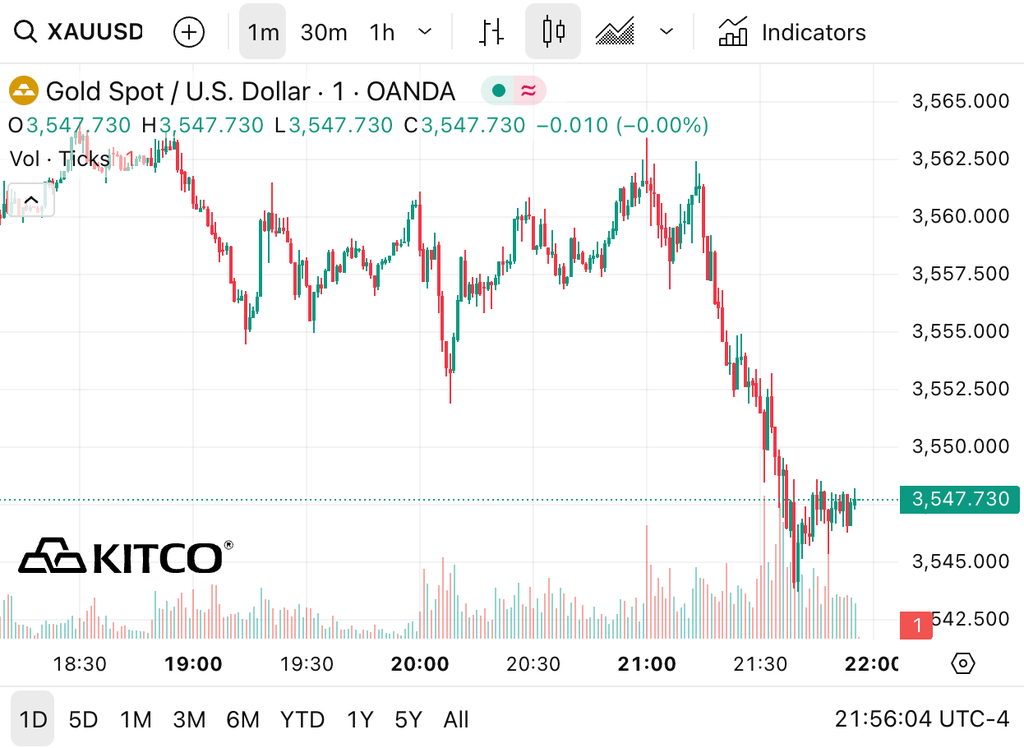Click the gold bars symbol logo

24,91
